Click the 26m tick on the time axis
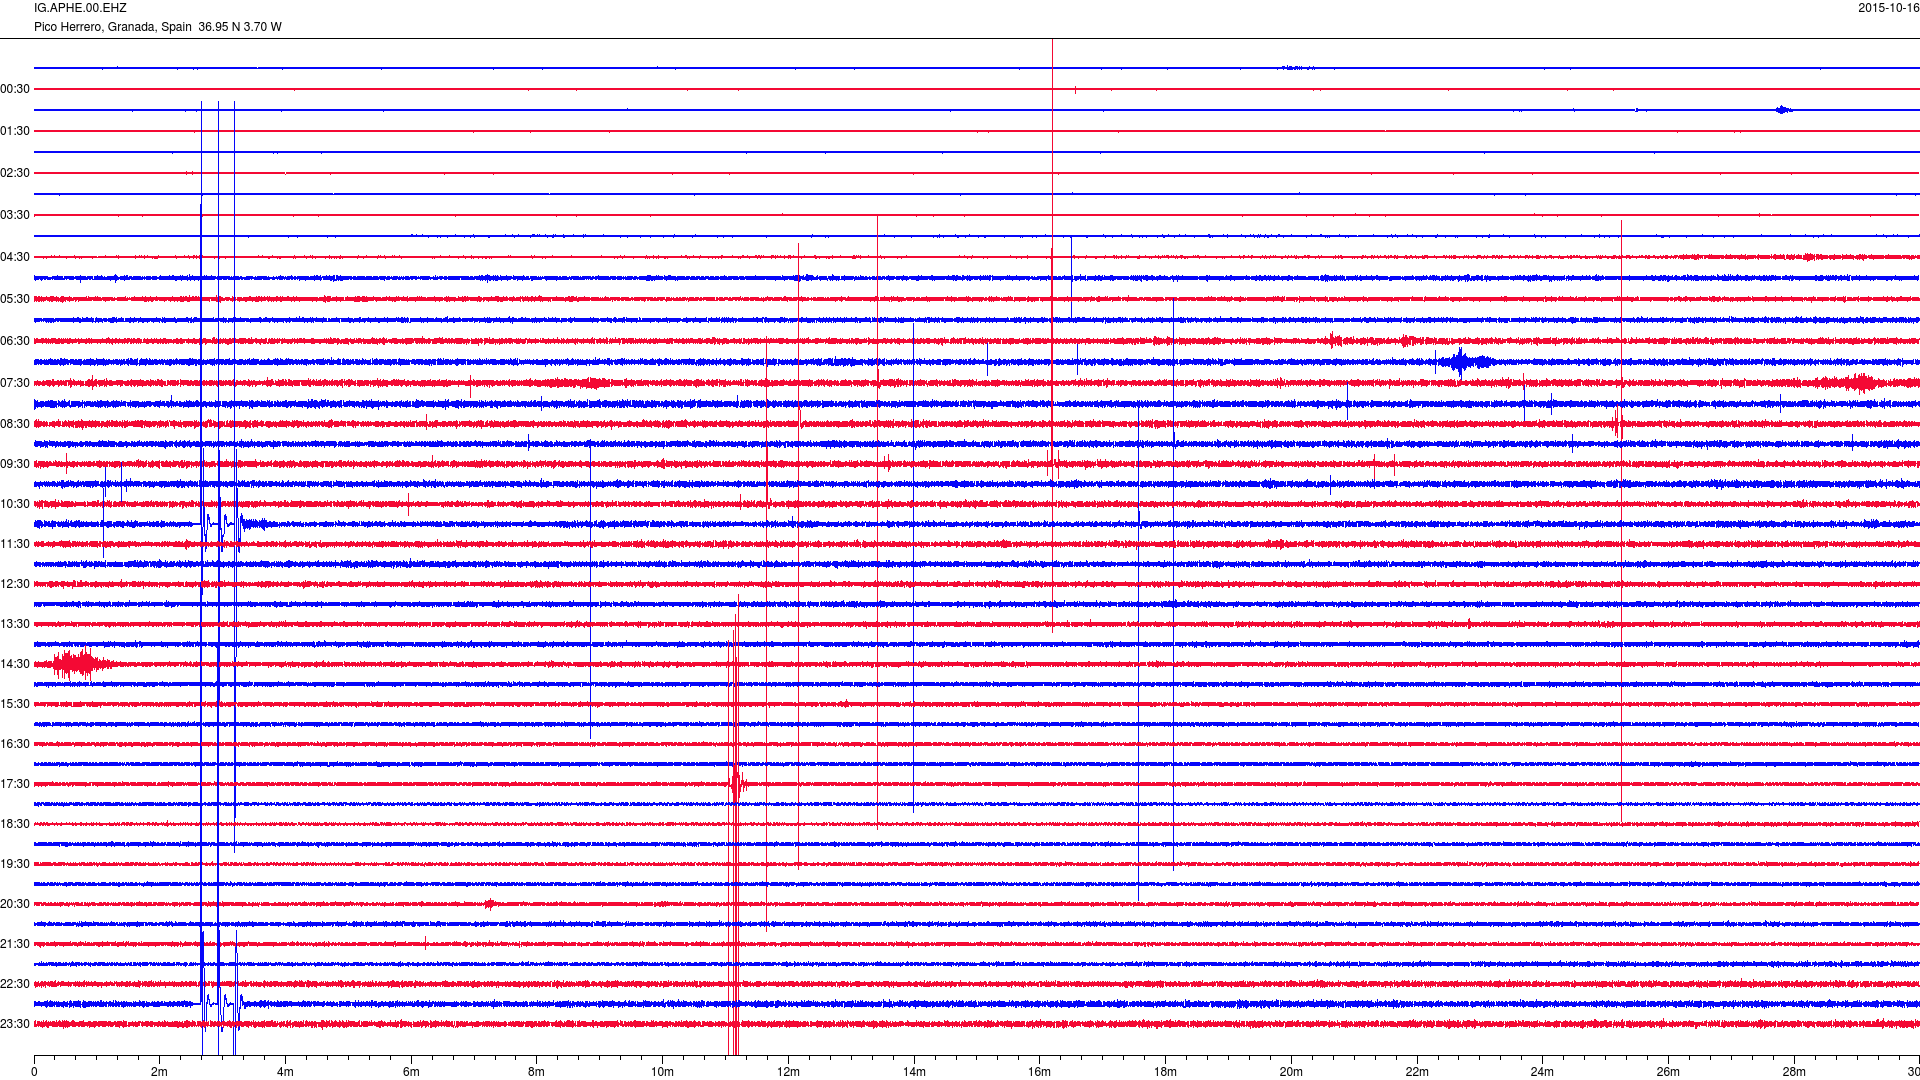 [x=1668, y=1072]
